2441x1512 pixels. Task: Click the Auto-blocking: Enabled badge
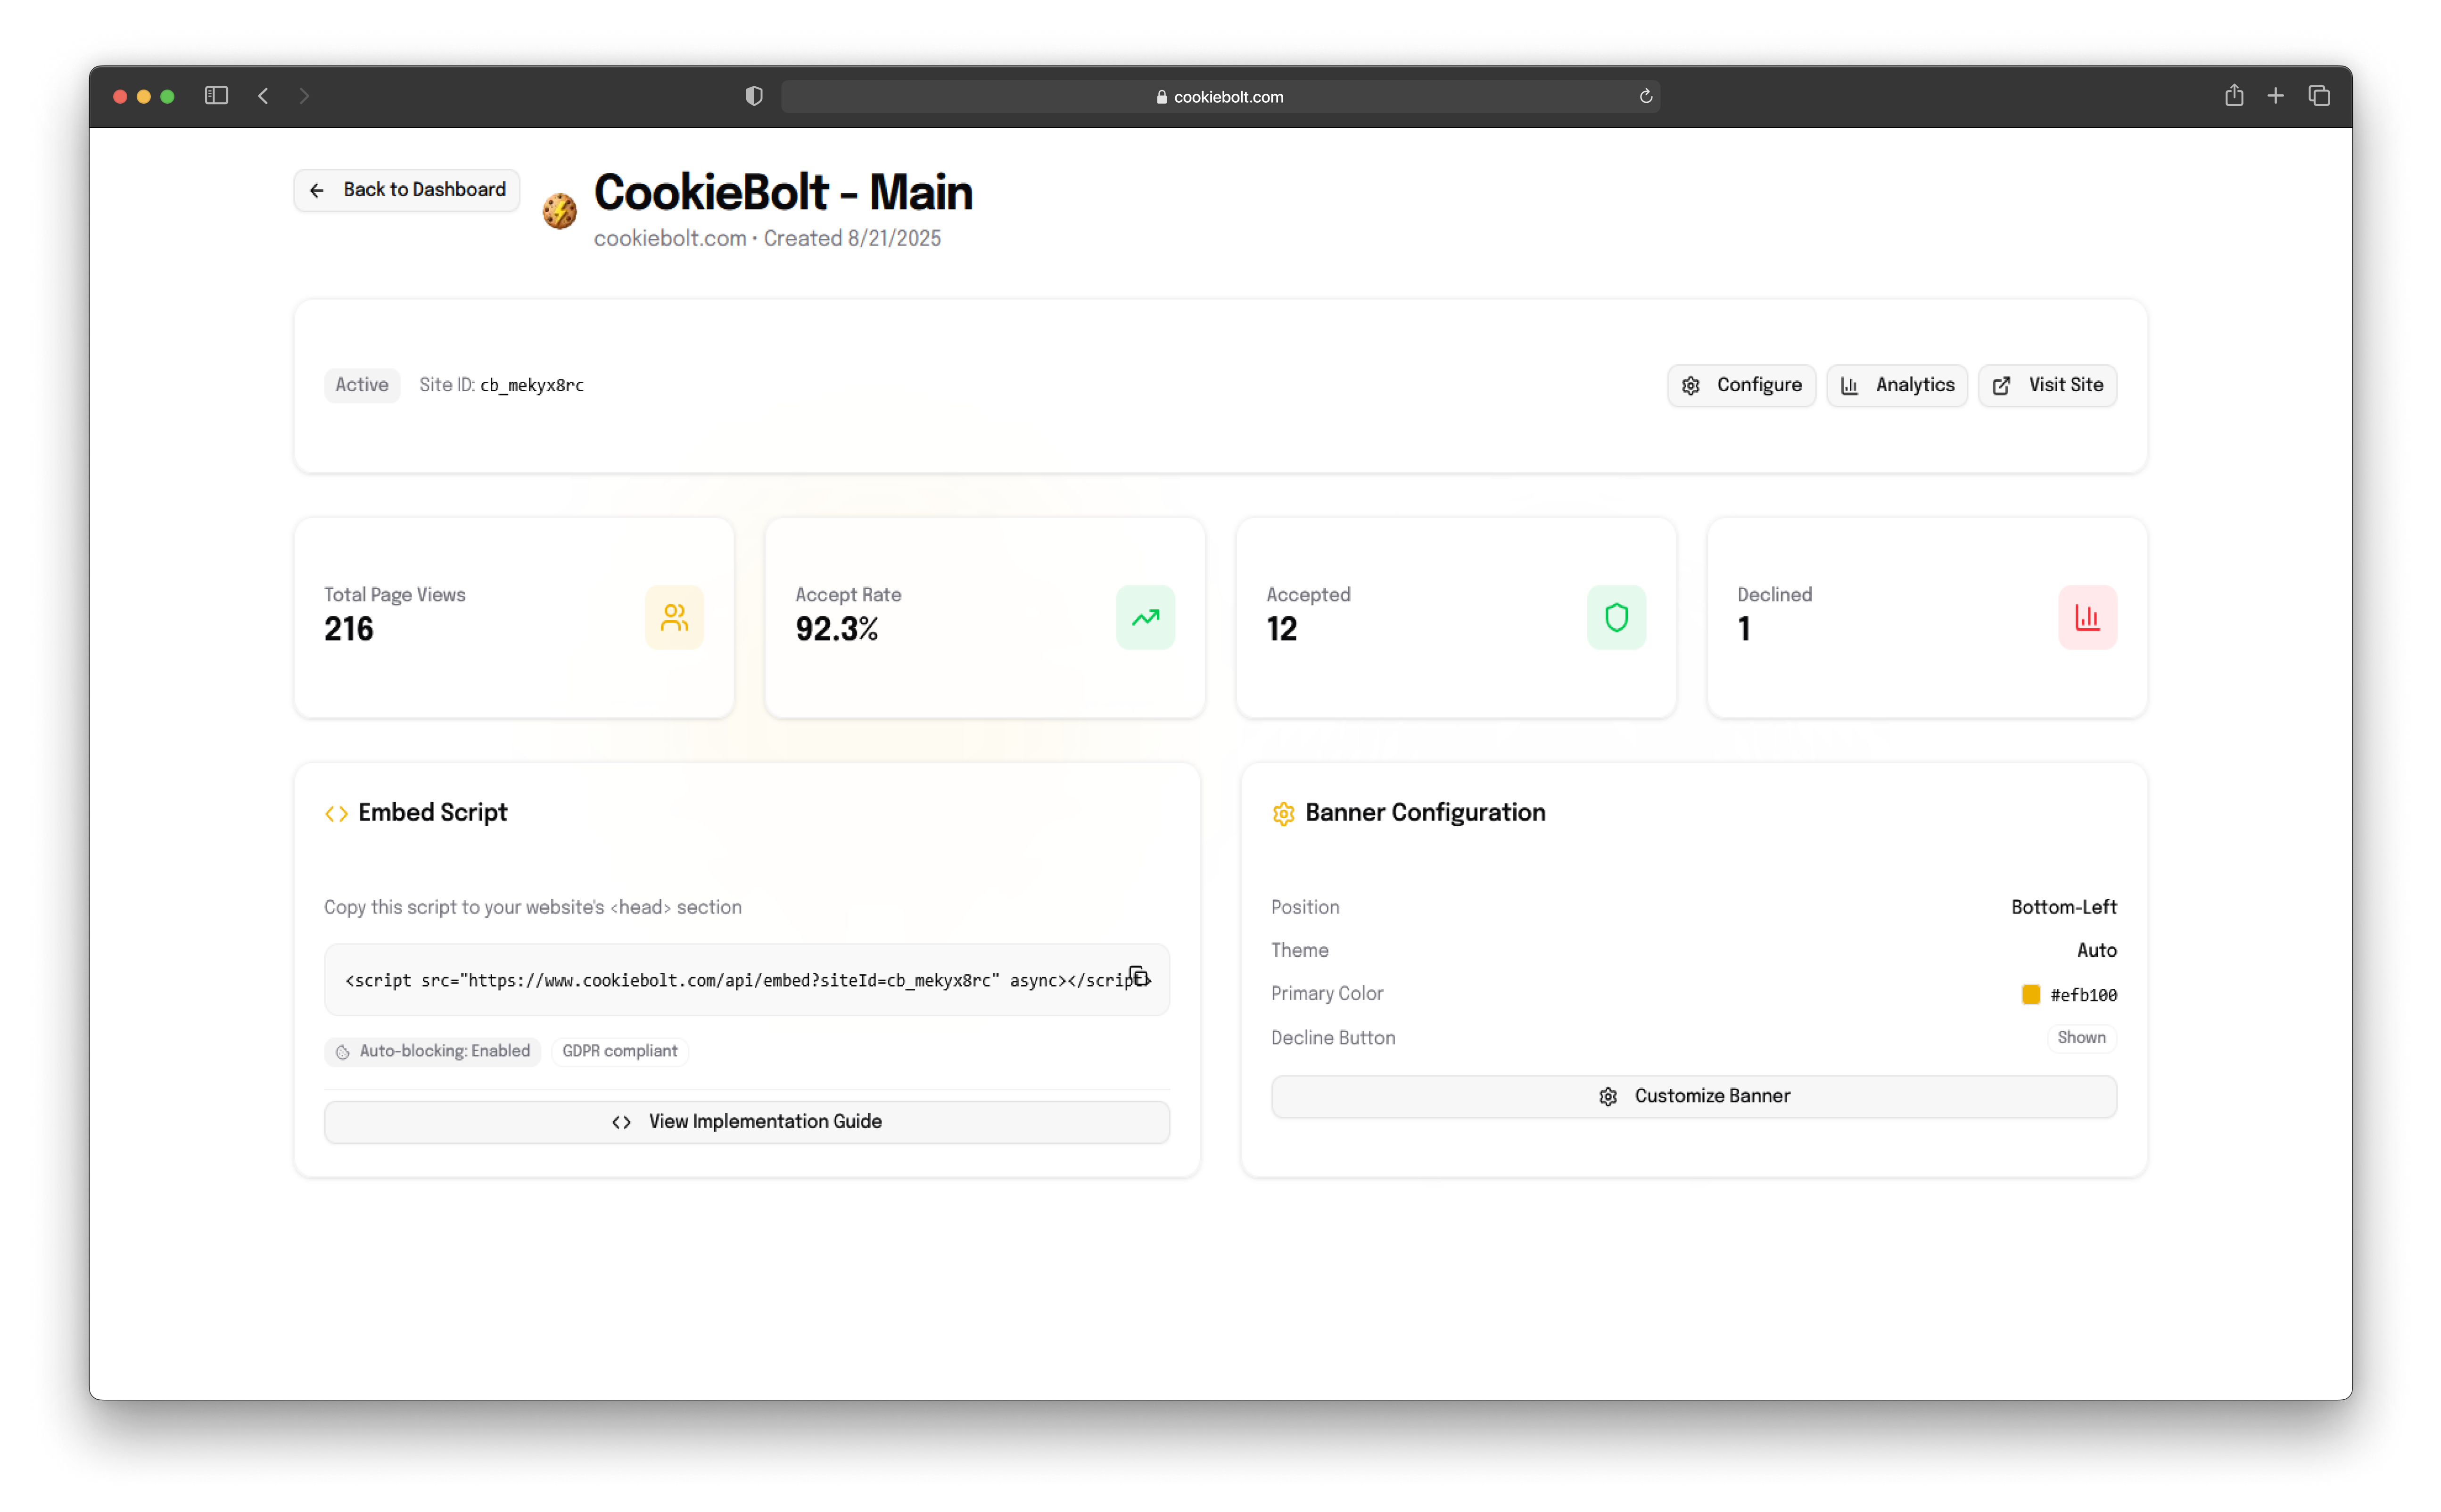432,1051
